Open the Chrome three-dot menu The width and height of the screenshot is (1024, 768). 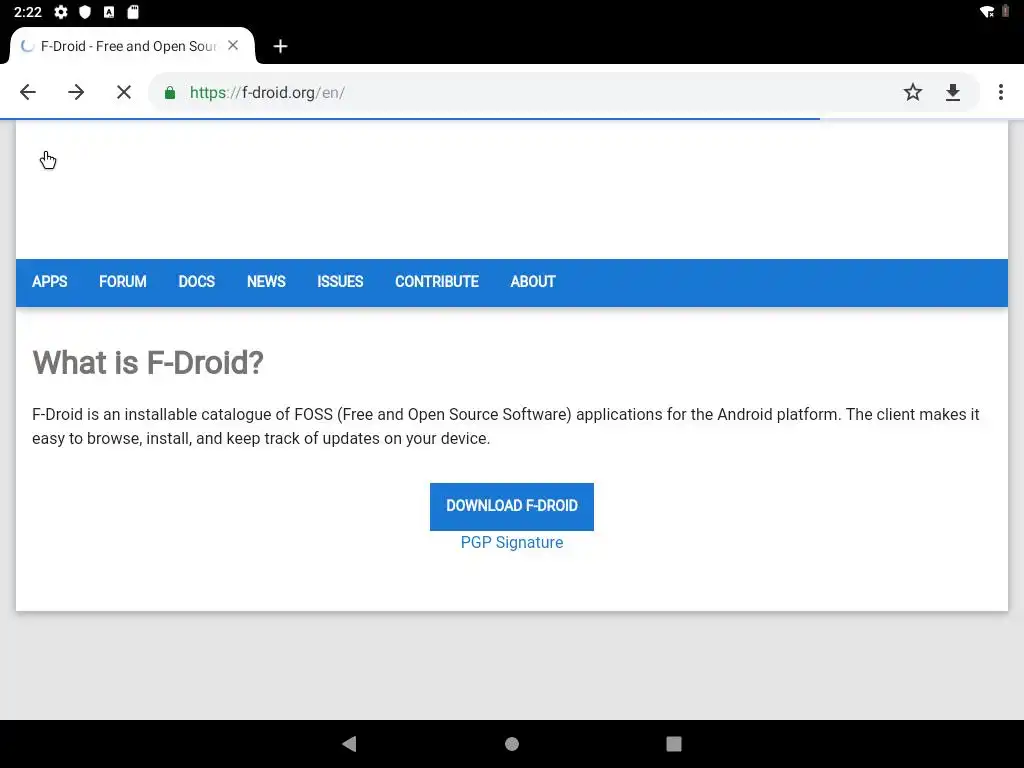1000,92
